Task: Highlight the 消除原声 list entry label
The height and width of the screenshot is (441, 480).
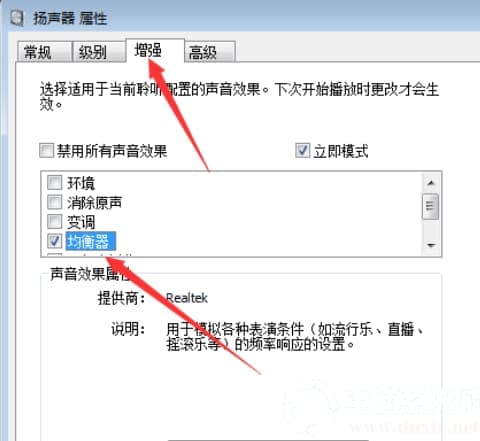Action: (x=95, y=202)
